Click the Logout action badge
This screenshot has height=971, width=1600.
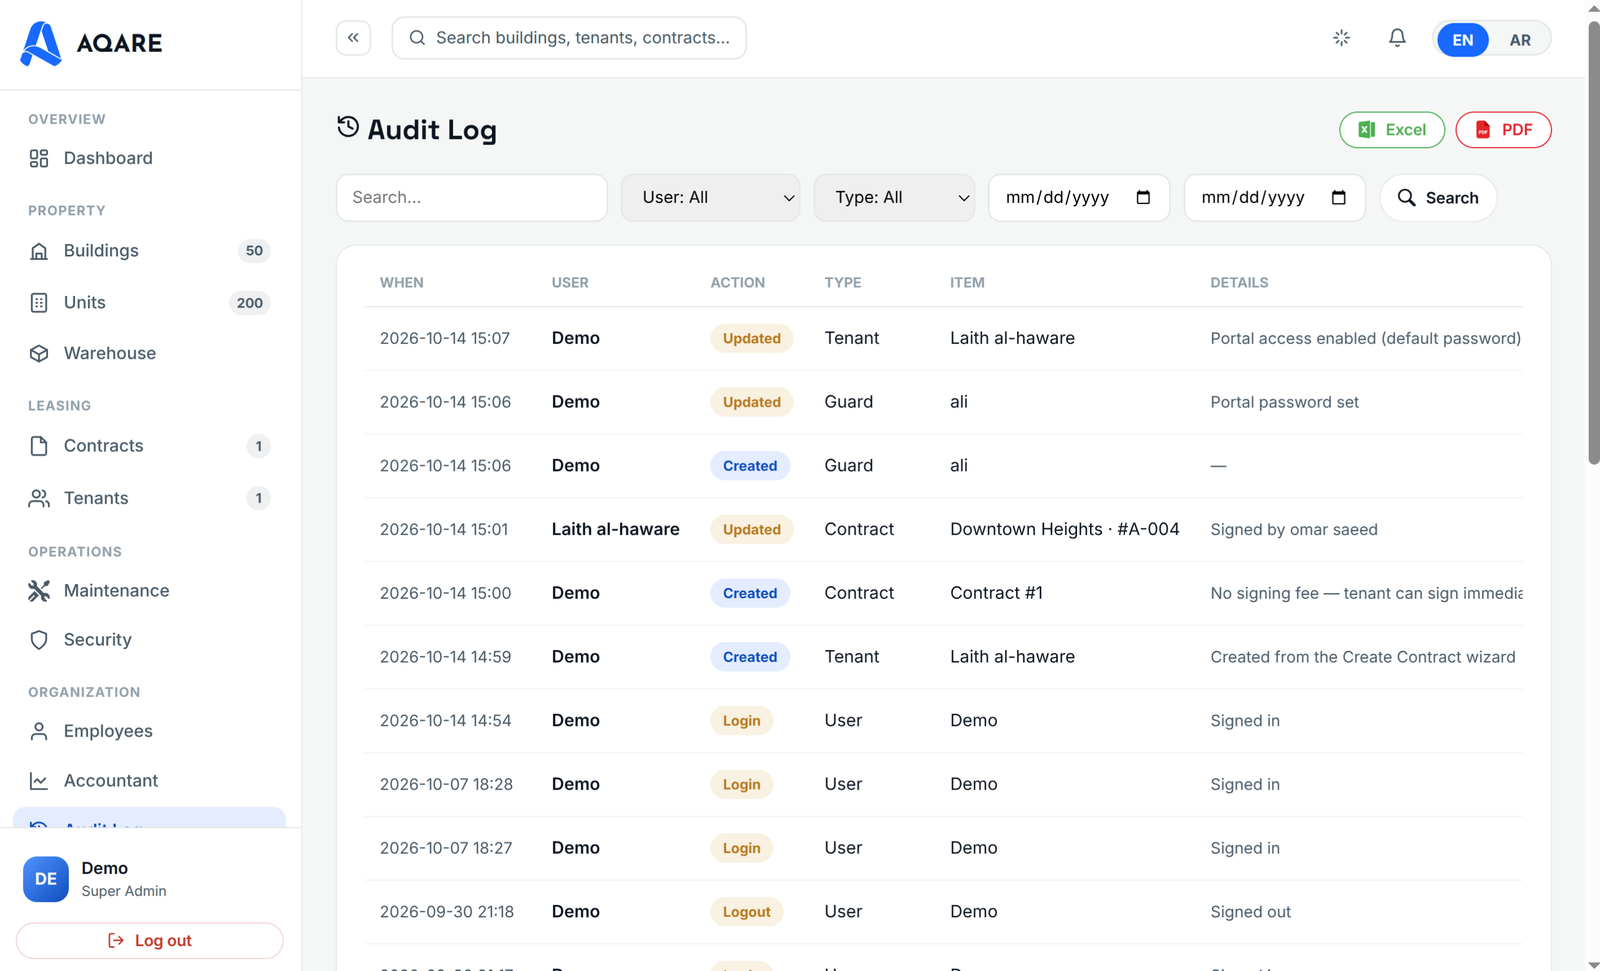coord(746,912)
